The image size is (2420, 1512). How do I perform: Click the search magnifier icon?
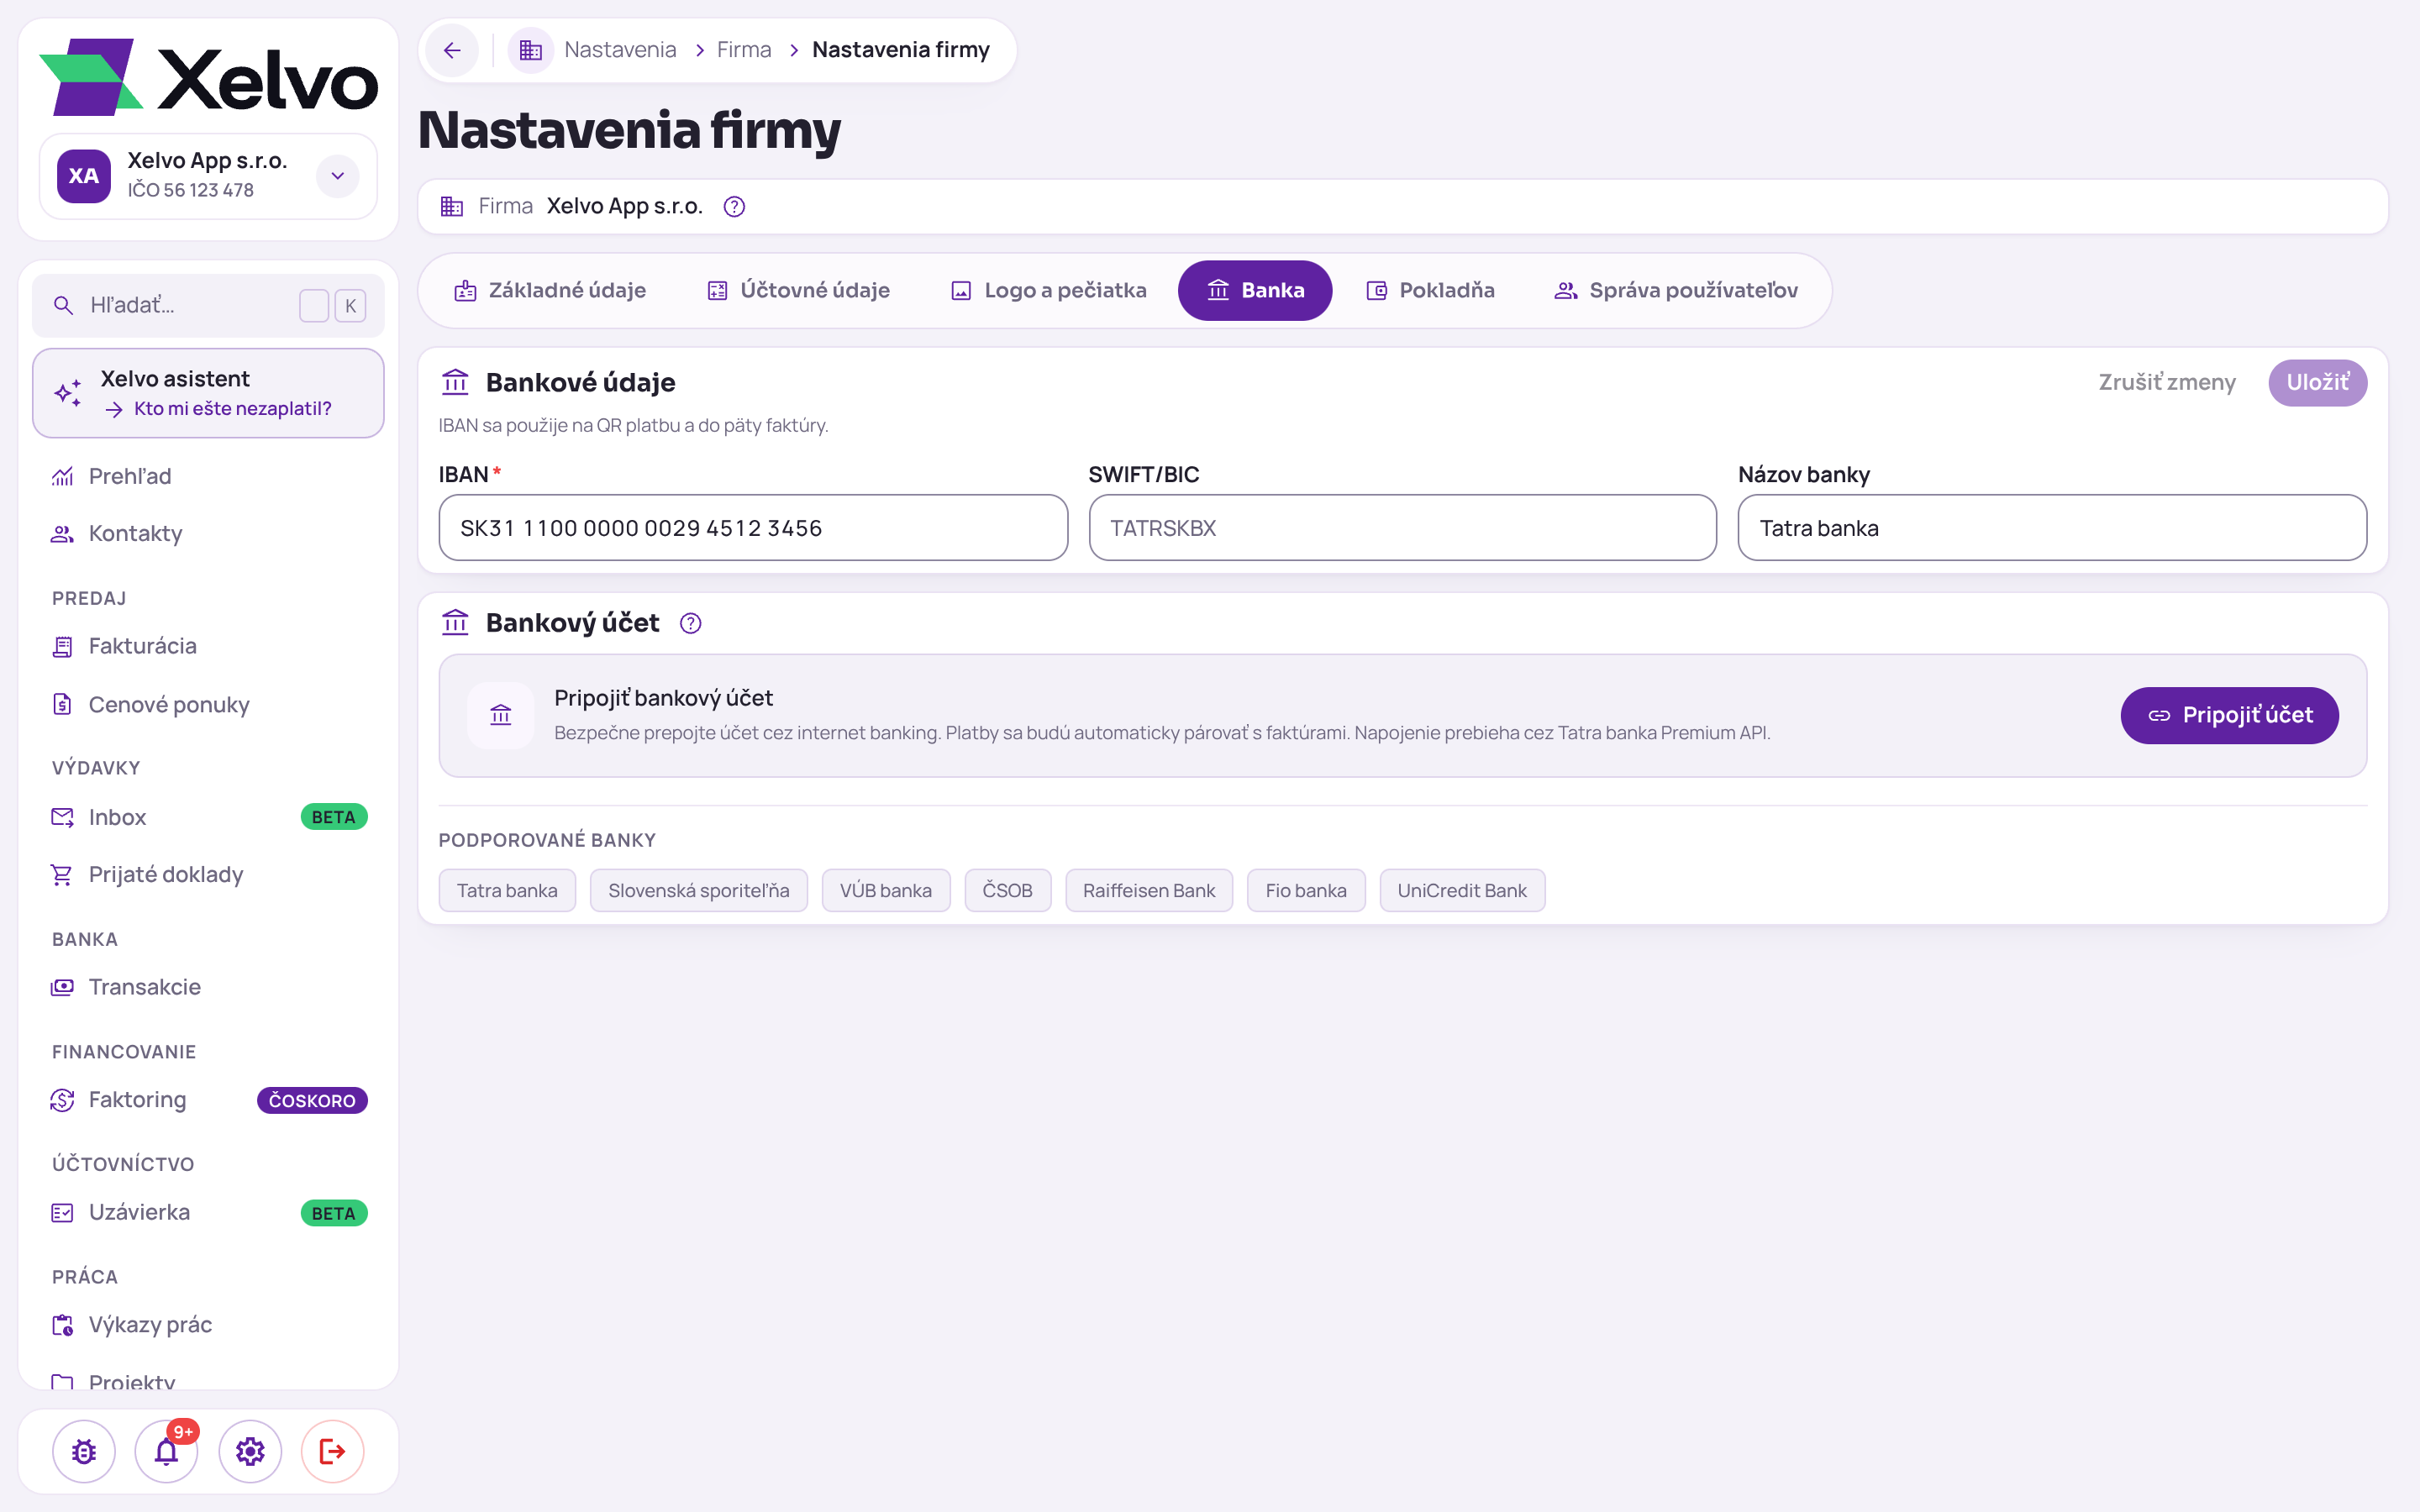click(63, 305)
